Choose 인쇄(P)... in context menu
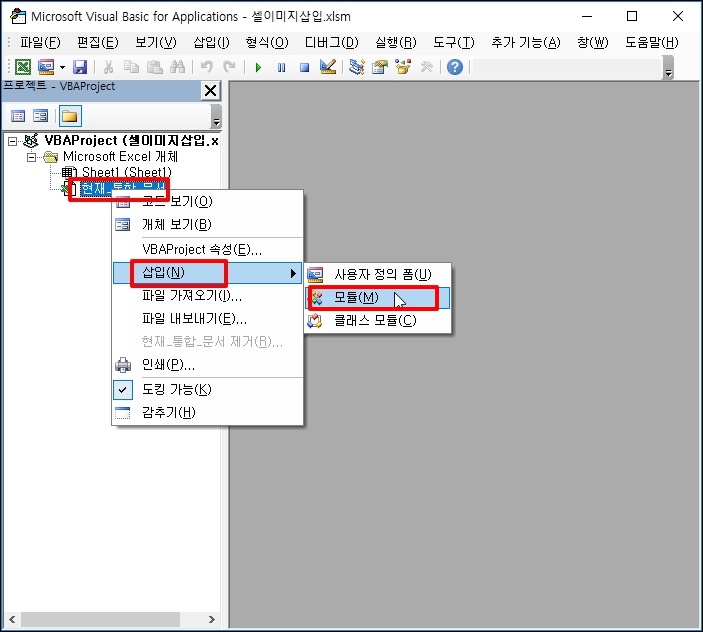703x632 pixels. (208, 365)
